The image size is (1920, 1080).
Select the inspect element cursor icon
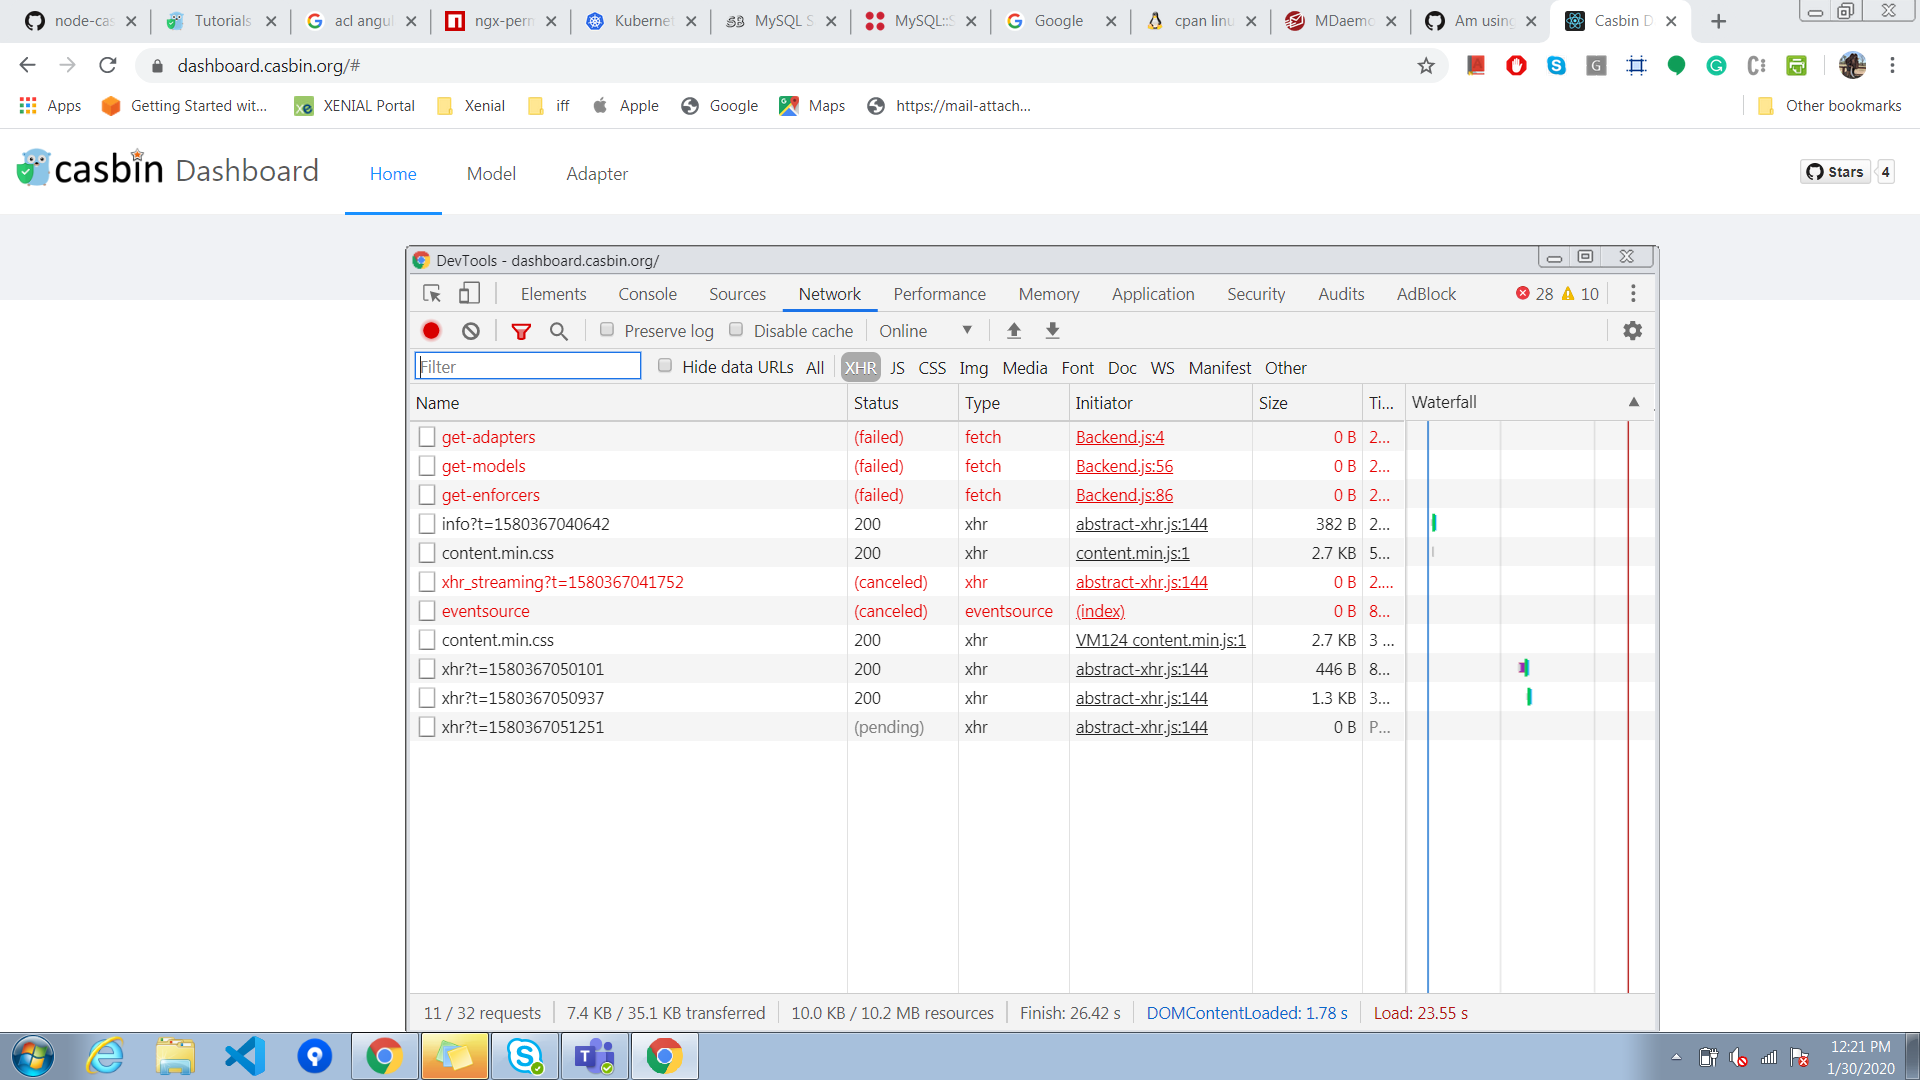[x=431, y=293]
